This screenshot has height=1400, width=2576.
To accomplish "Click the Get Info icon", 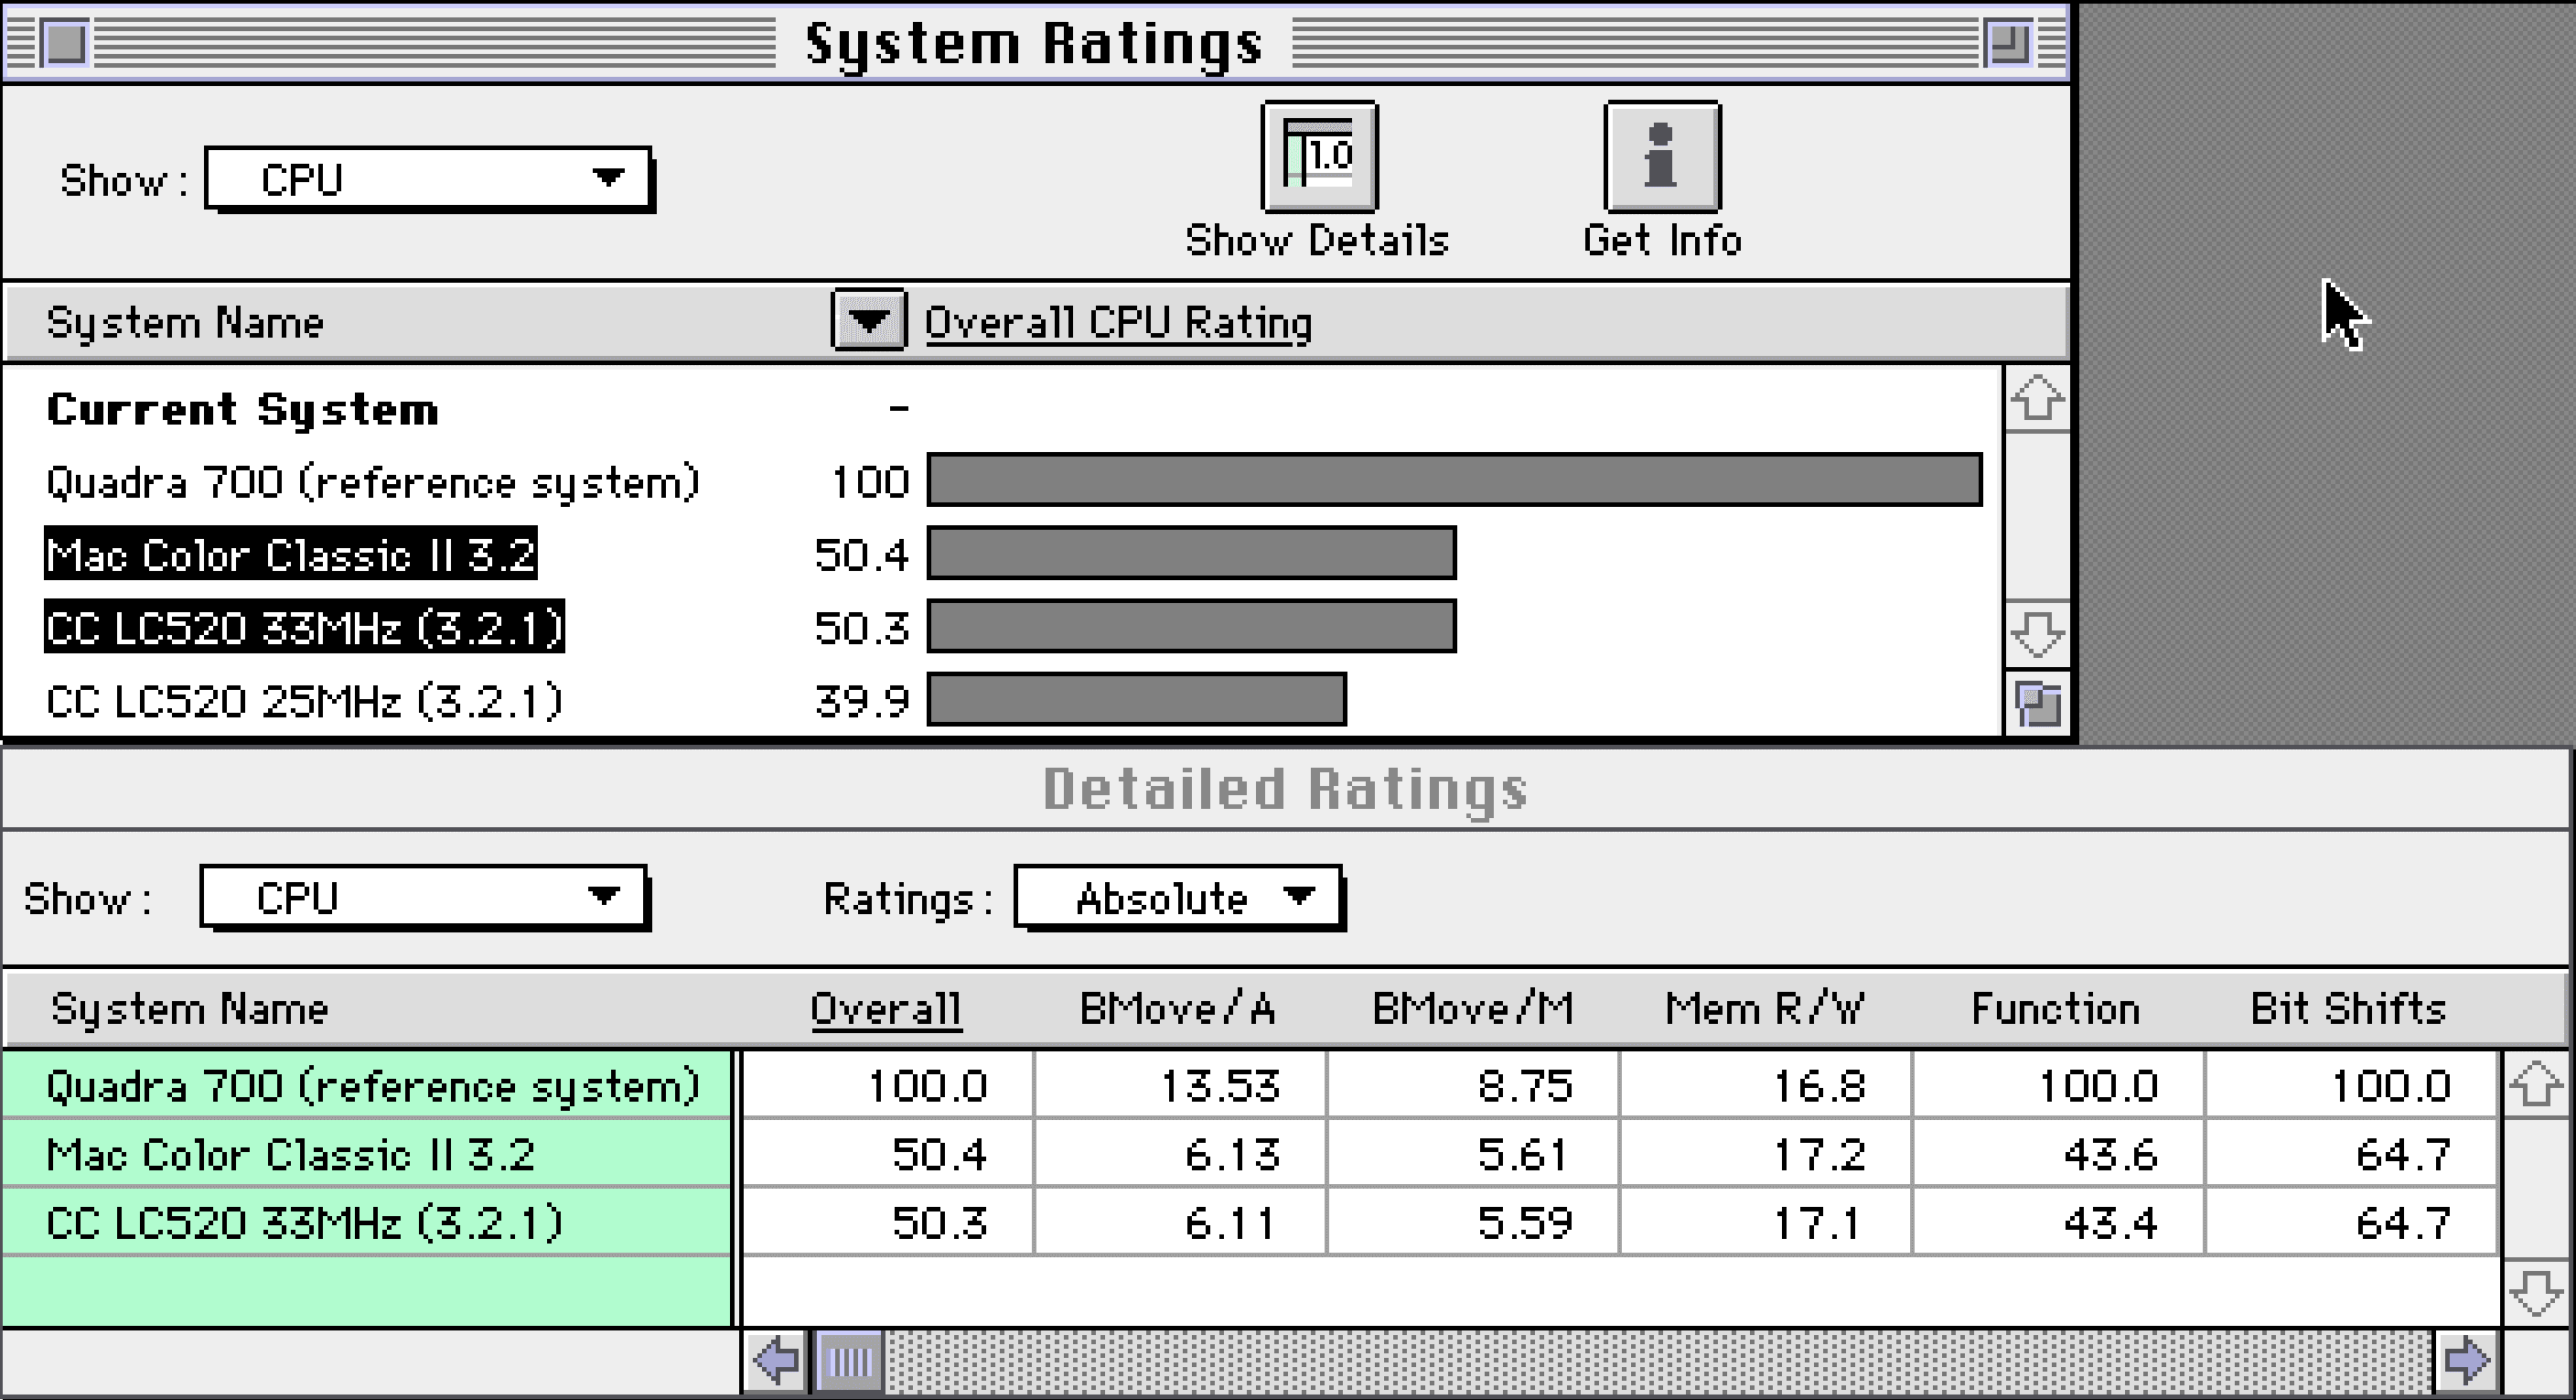I will click(x=1661, y=157).
